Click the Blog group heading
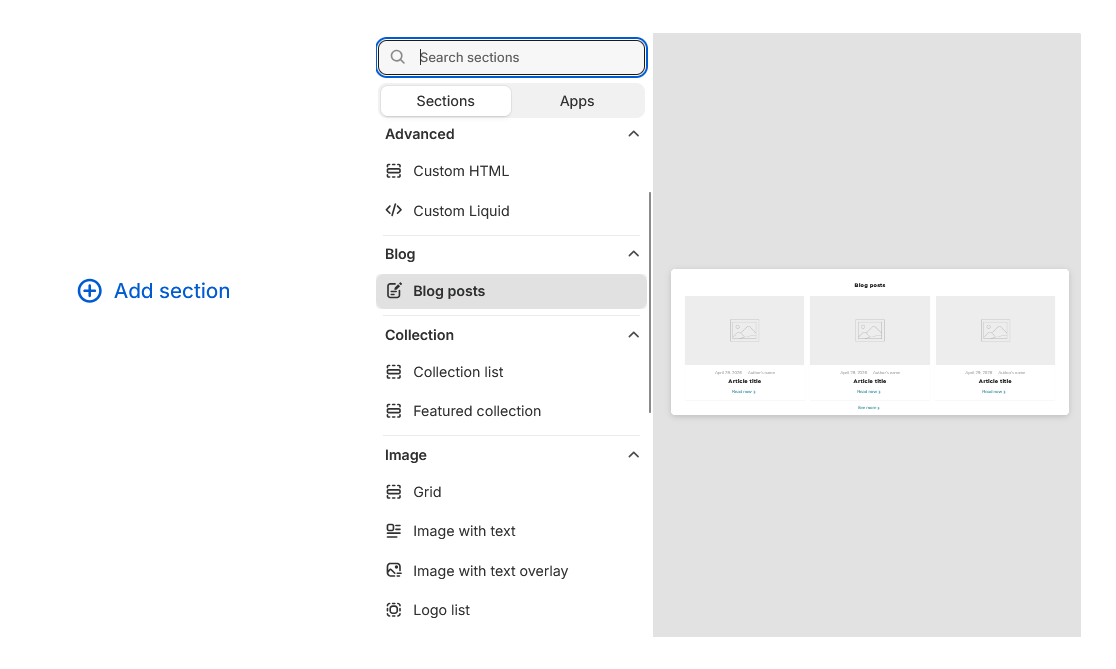1116x669 pixels. pyautogui.click(x=400, y=254)
